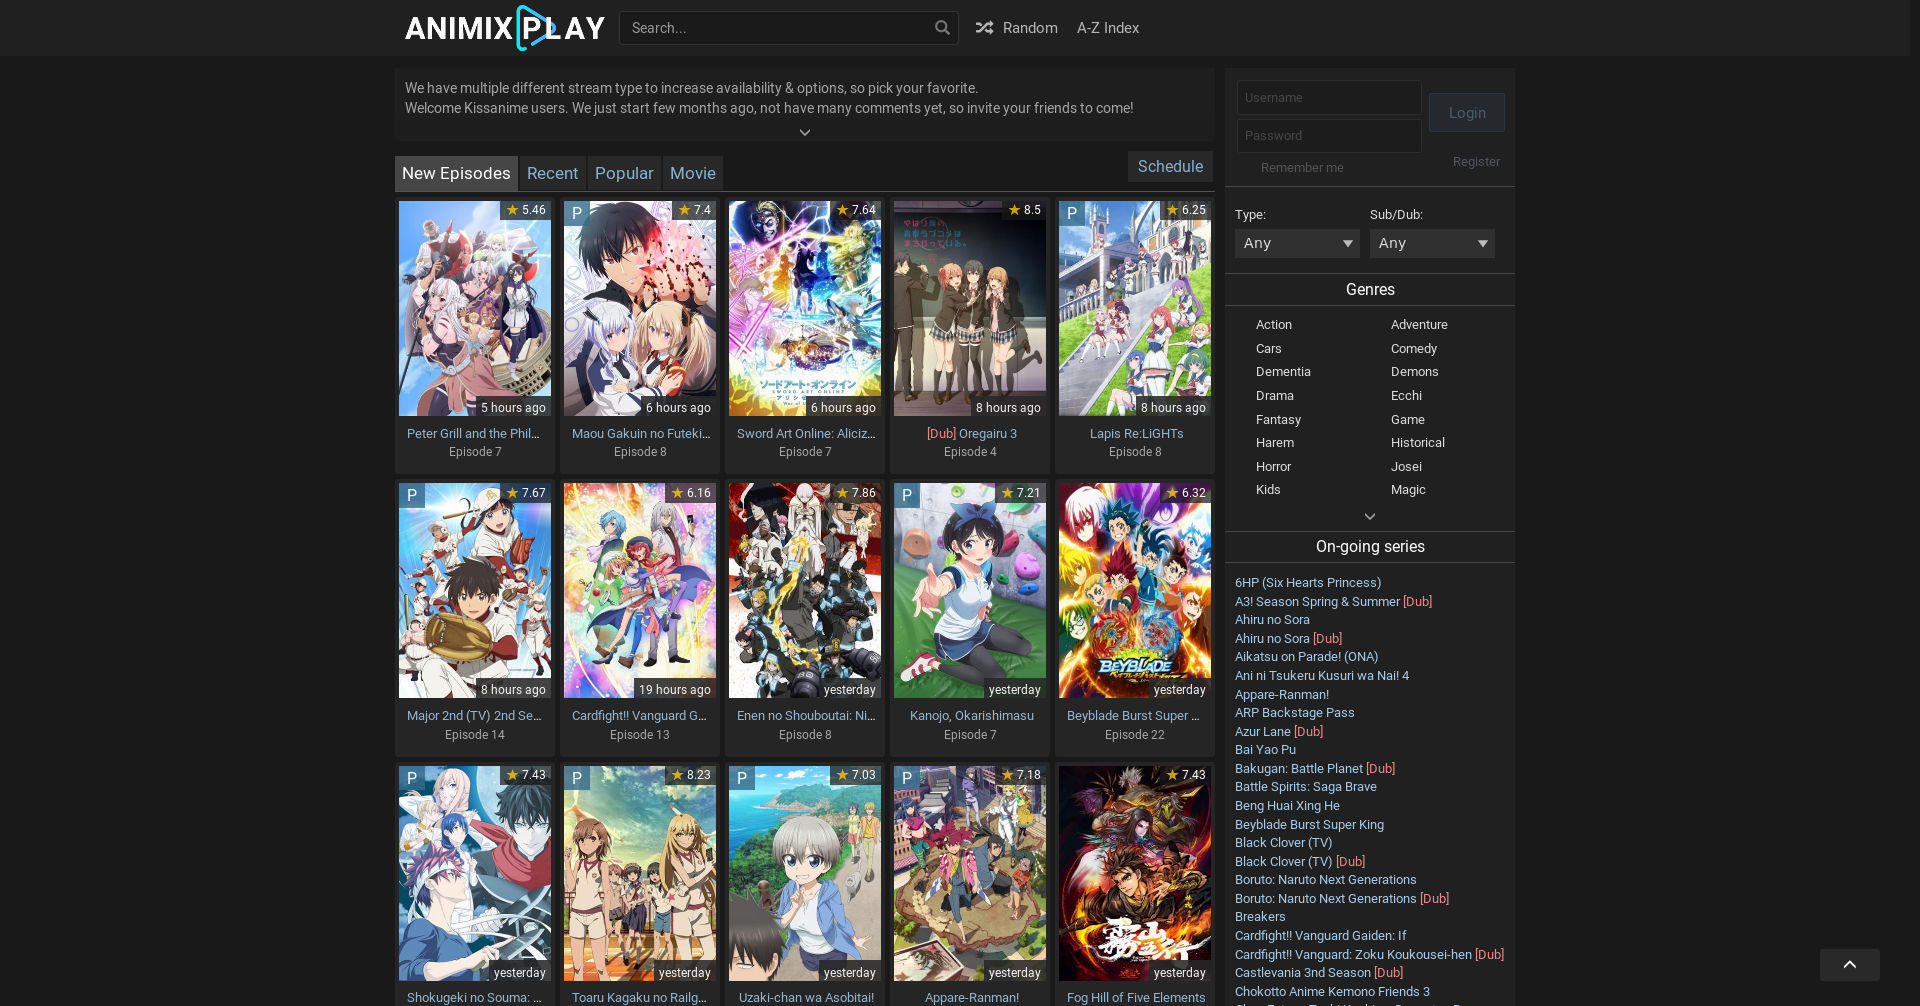This screenshot has width=1920, height=1006.
Task: Click the AnimixPlay logo
Action: 504,28
